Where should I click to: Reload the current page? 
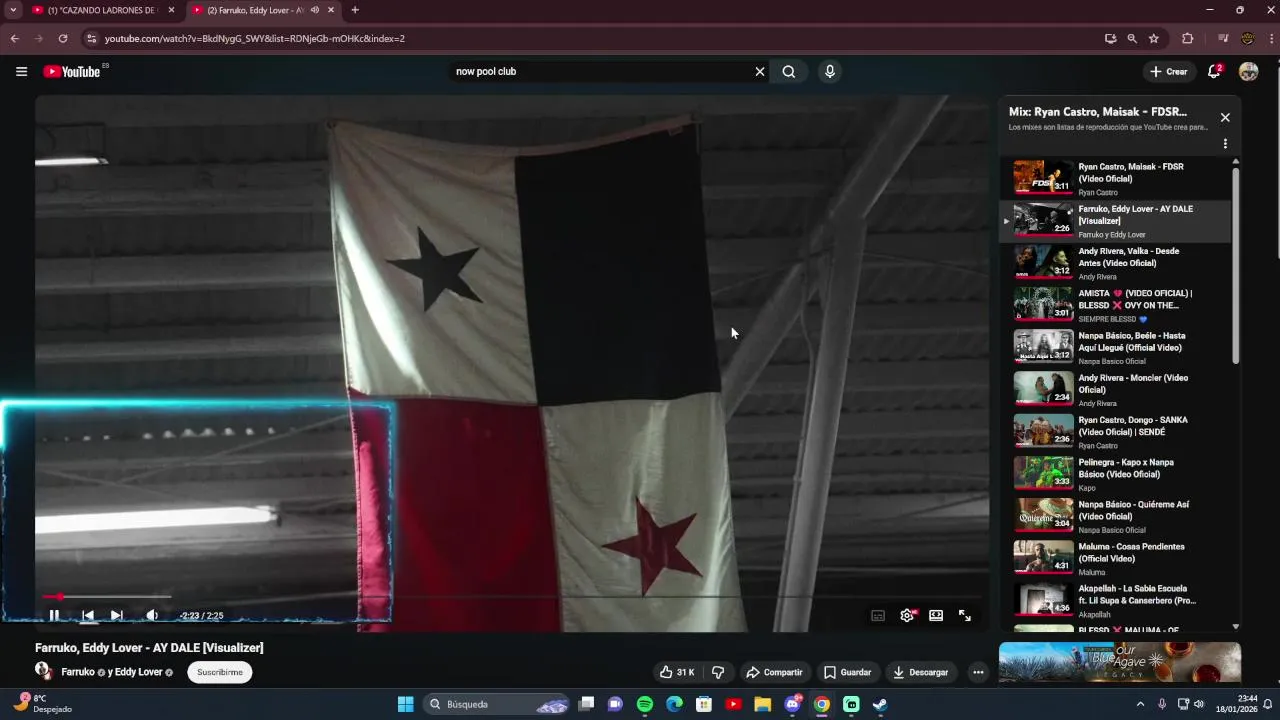[62, 38]
